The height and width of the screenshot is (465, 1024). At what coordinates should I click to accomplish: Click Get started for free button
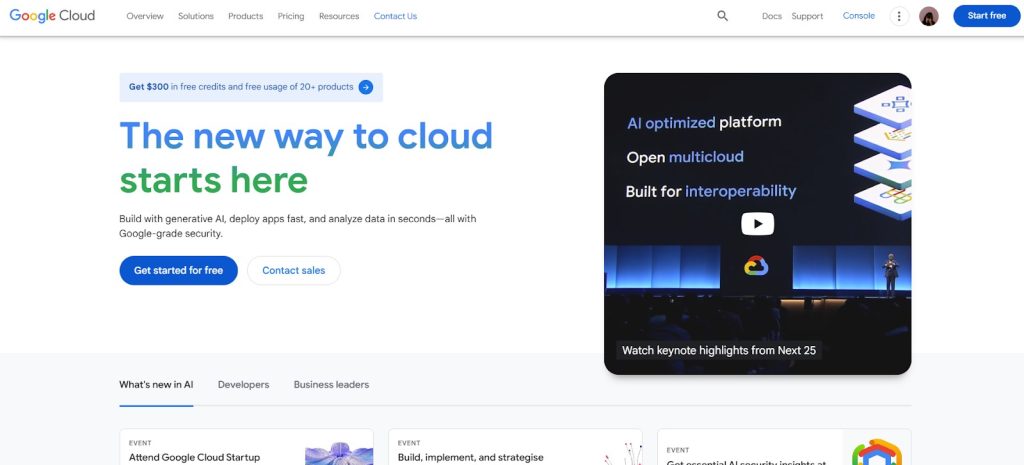(178, 270)
